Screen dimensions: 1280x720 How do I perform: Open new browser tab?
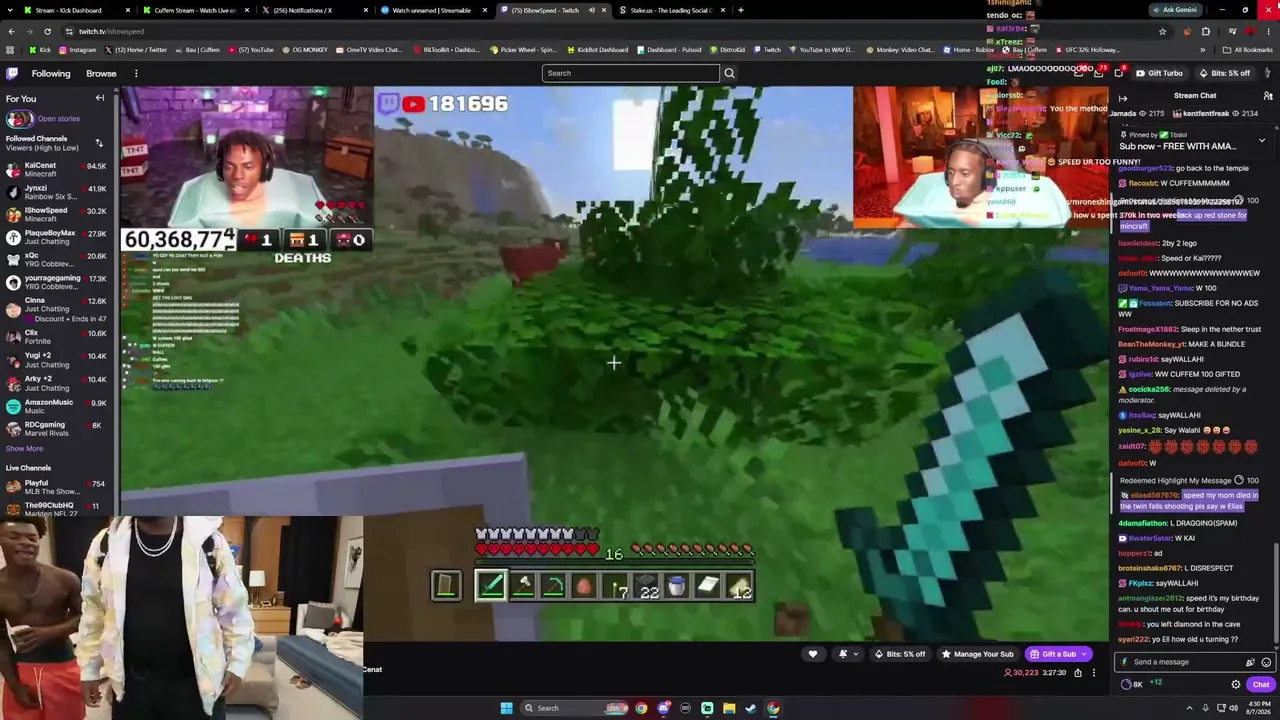(740, 10)
